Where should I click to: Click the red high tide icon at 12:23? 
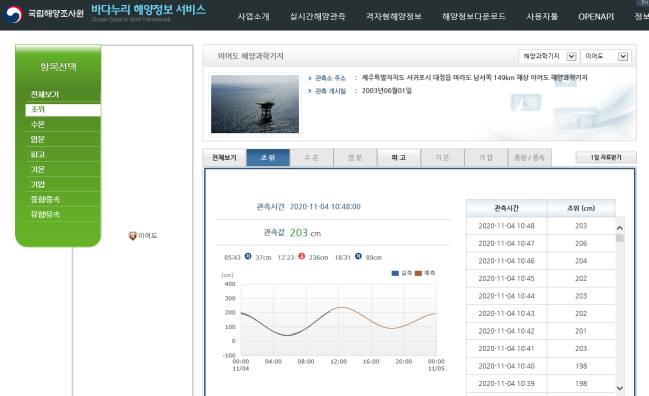tap(301, 257)
